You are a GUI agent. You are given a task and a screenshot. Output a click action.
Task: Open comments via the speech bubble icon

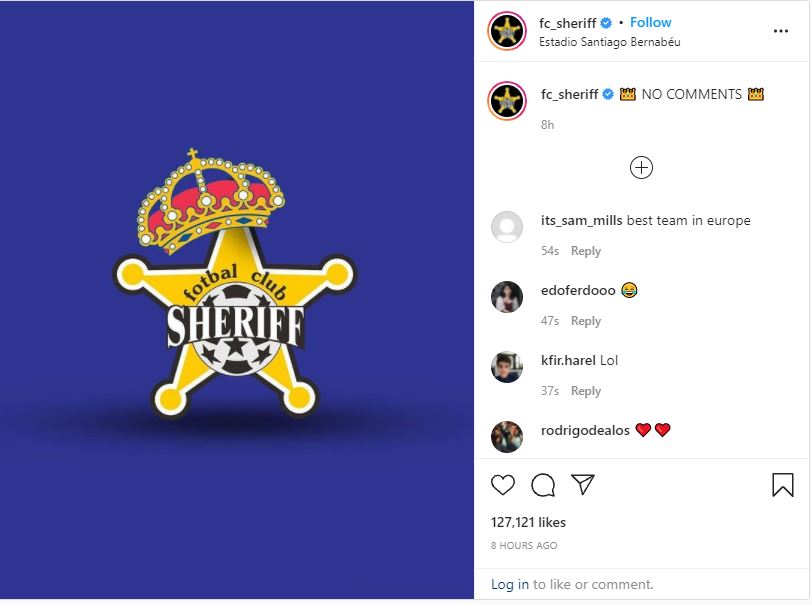(543, 485)
